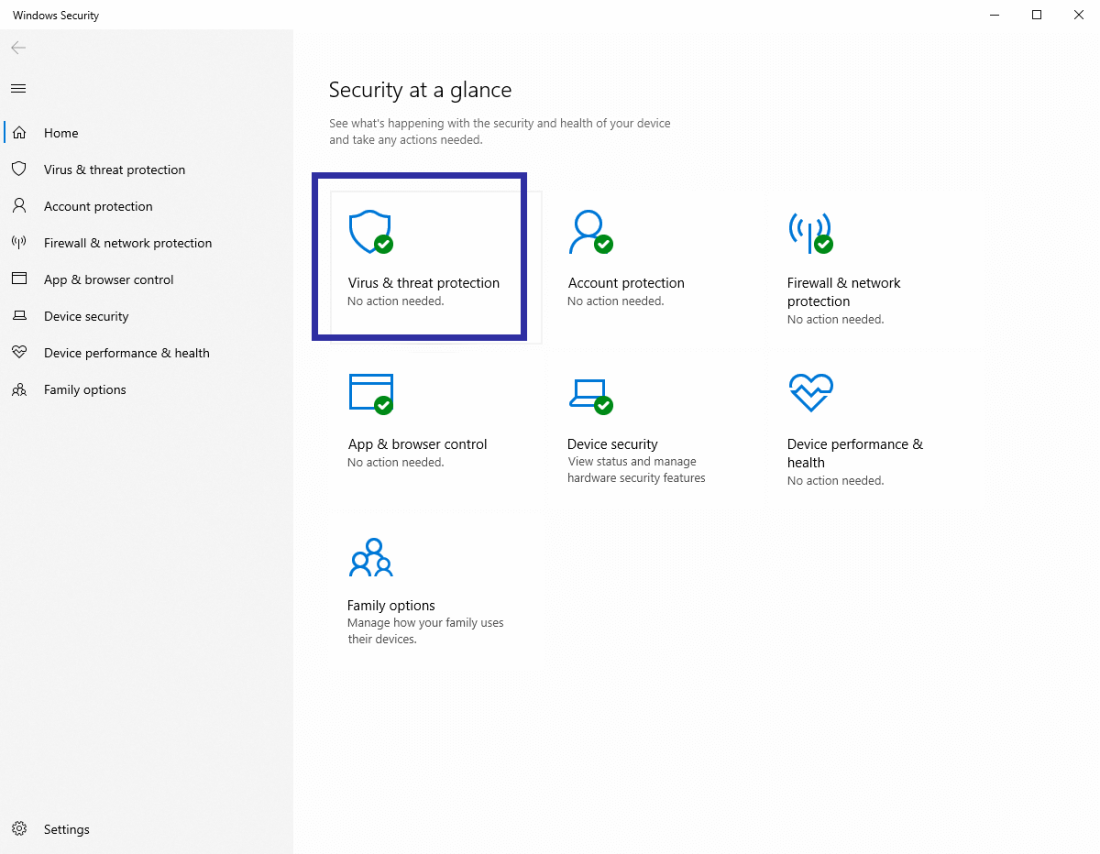Click the antenna icon for Firewall in sidebar
The height and width of the screenshot is (854, 1100).
pos(19,242)
